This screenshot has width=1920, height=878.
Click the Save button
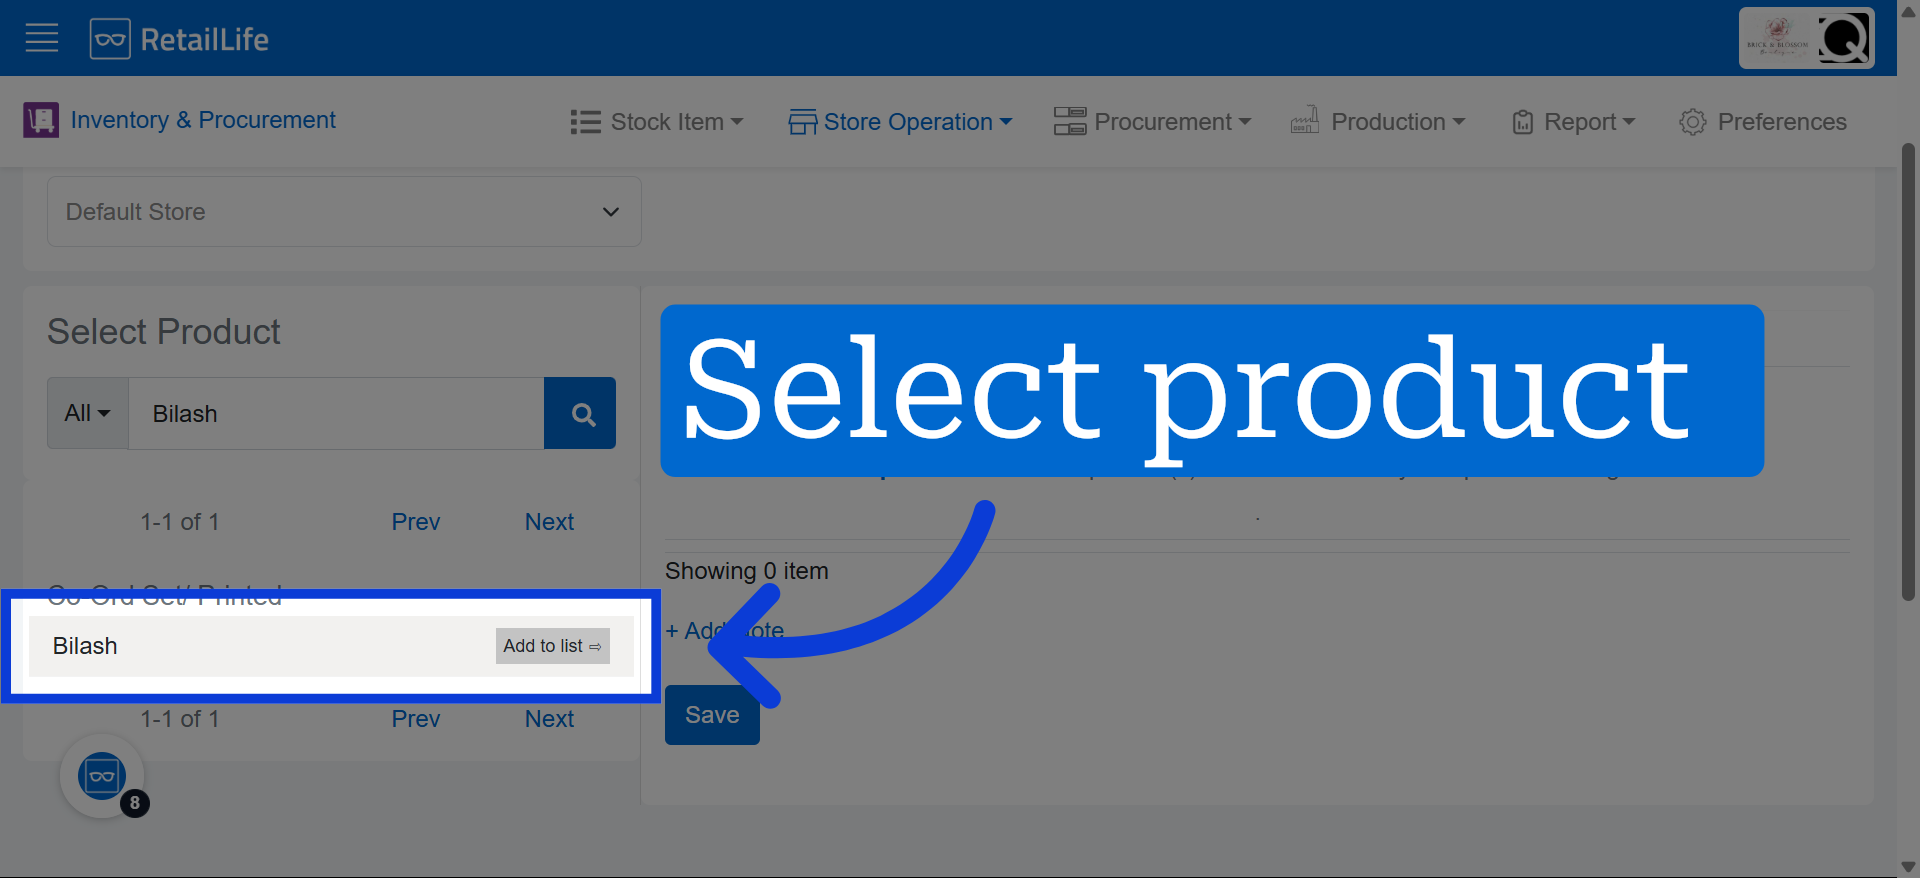(712, 715)
